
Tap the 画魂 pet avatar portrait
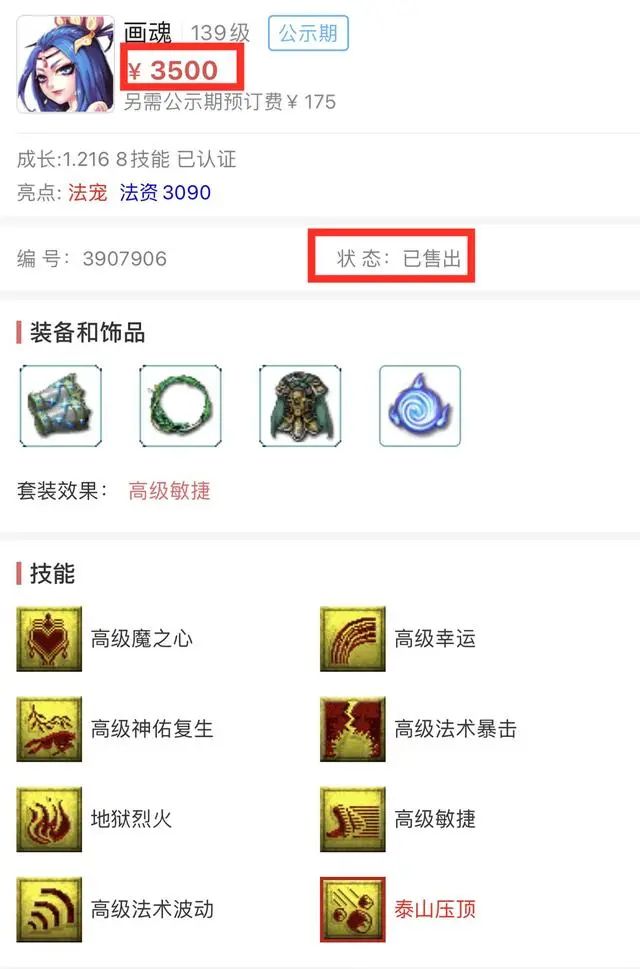[x=65, y=64]
